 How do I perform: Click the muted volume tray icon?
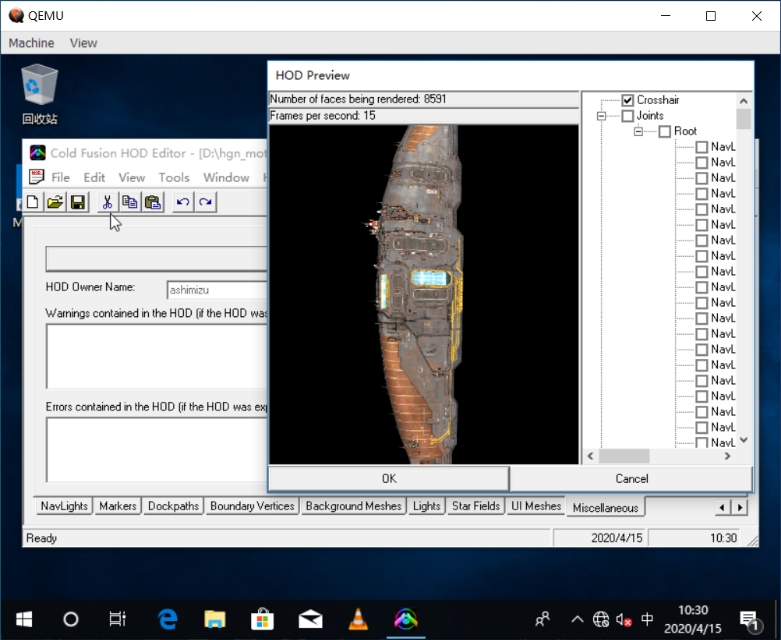pos(624,620)
